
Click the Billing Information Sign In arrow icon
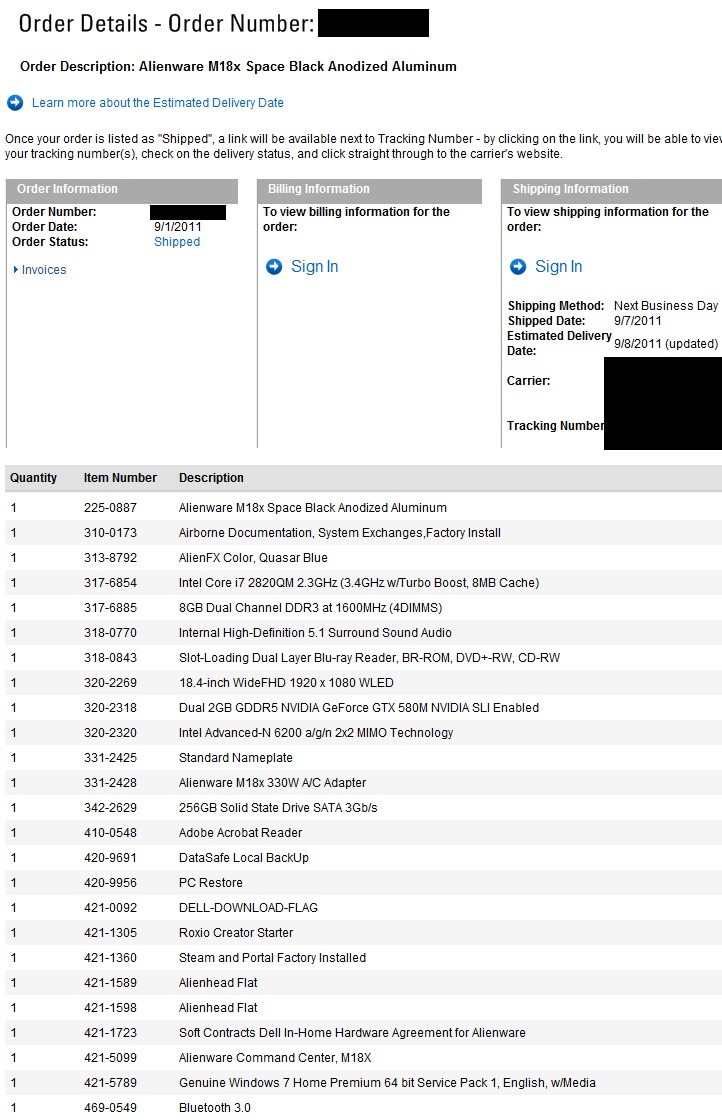click(274, 266)
